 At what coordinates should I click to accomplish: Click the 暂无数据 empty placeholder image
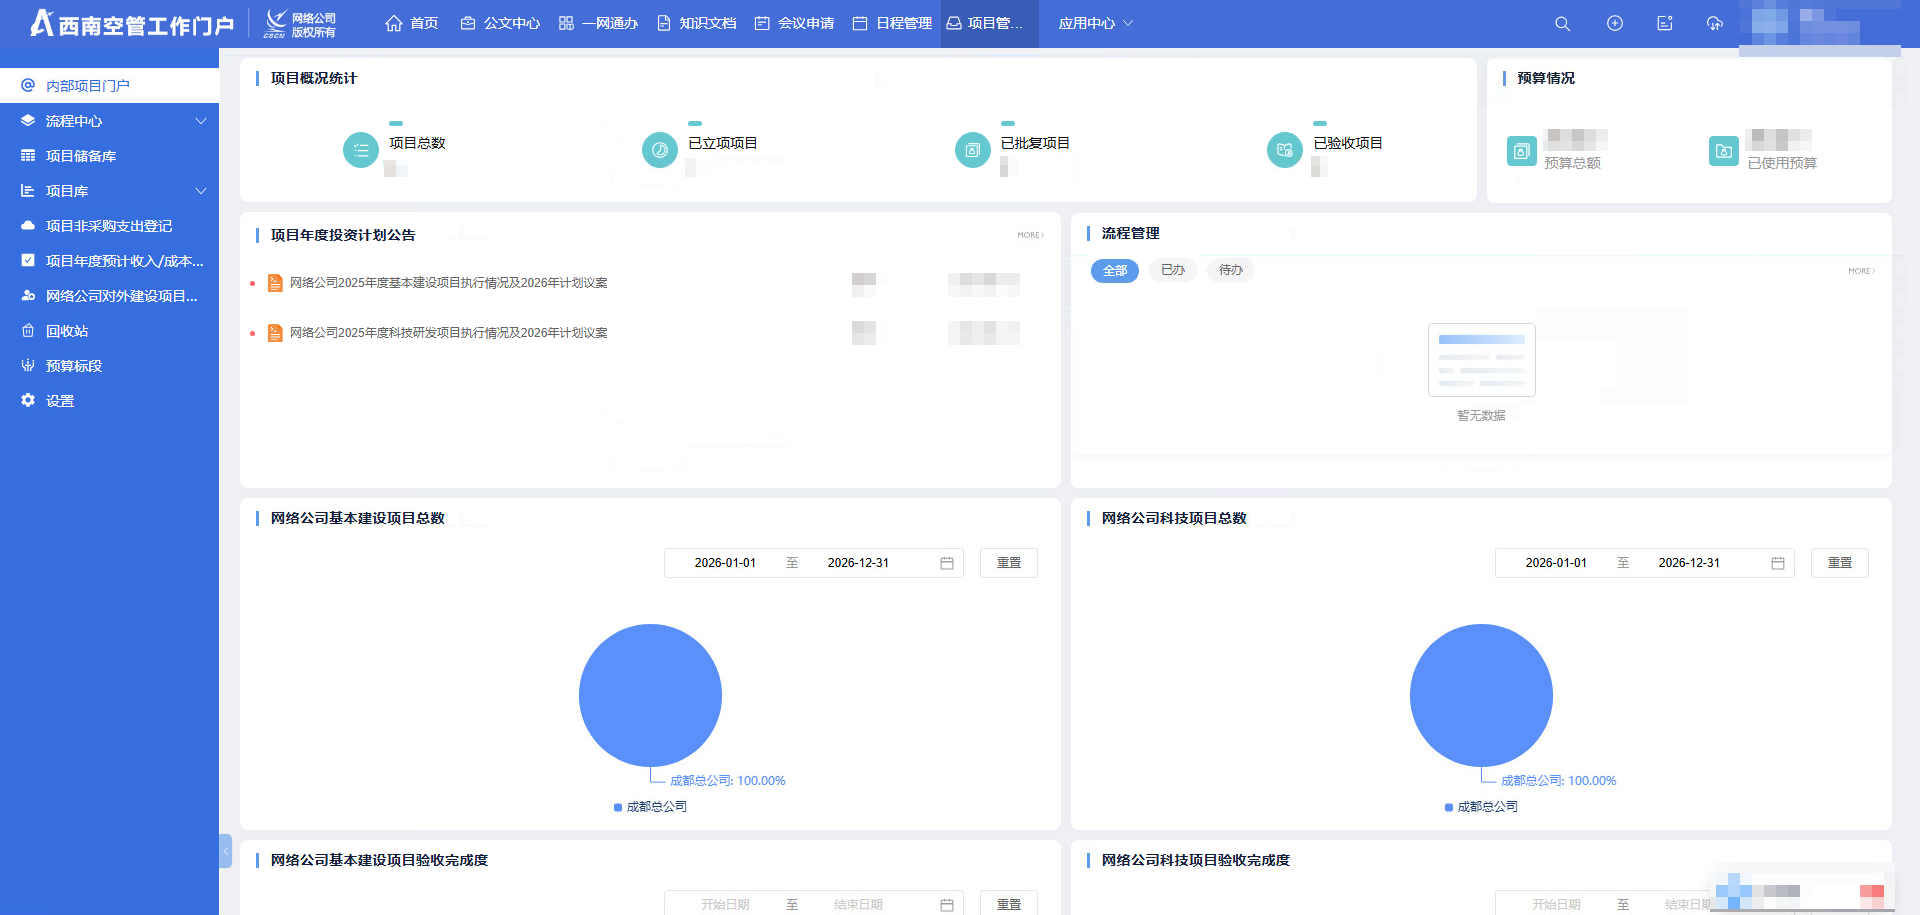[x=1482, y=360]
